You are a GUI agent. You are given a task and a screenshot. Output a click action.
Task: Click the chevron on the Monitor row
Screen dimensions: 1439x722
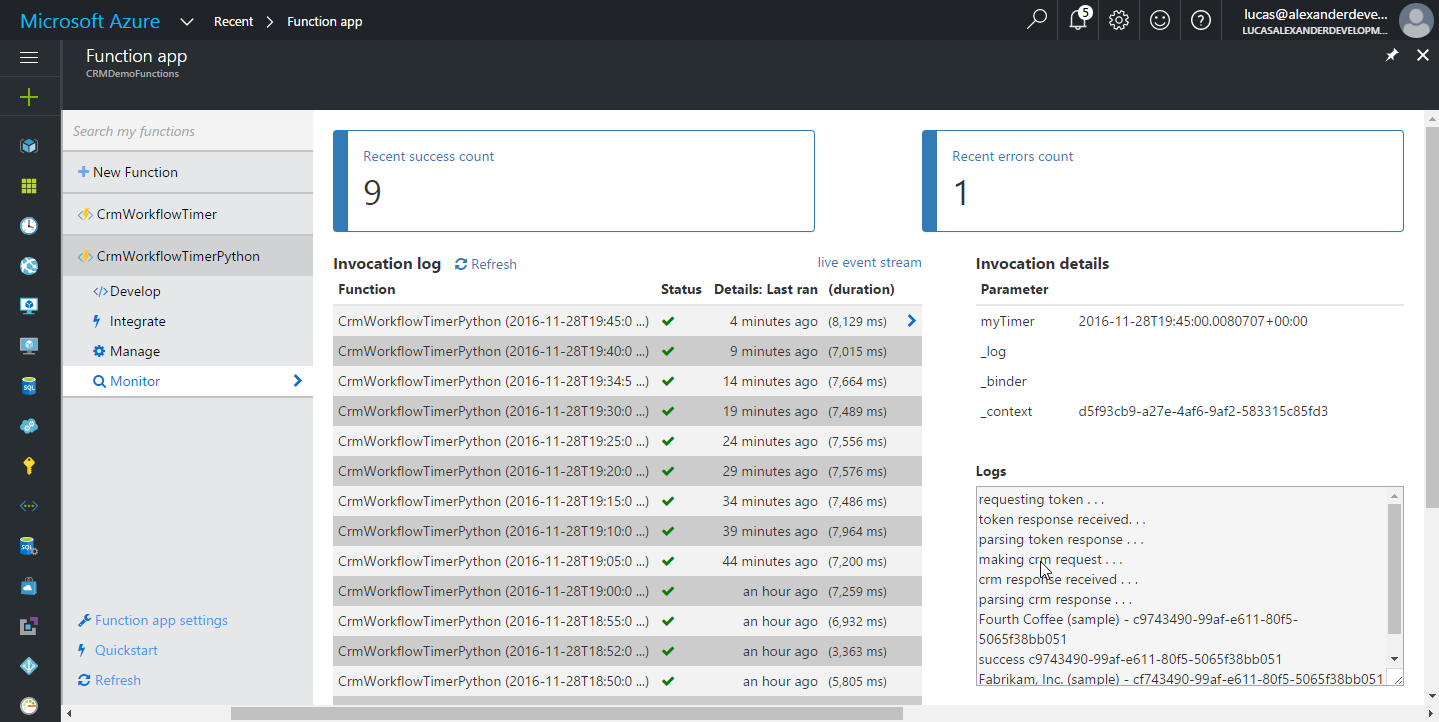coord(297,381)
